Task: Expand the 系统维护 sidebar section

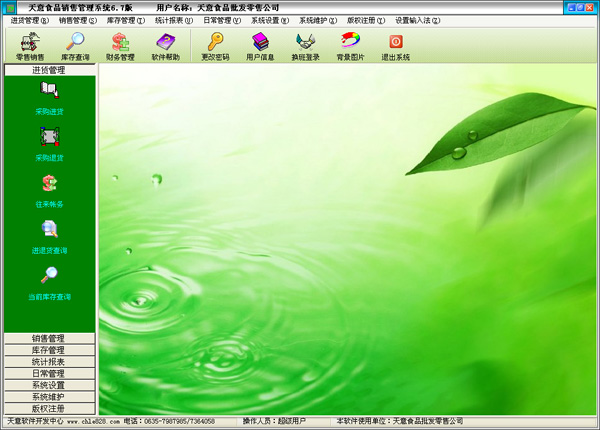Action: pyautogui.click(x=49, y=397)
